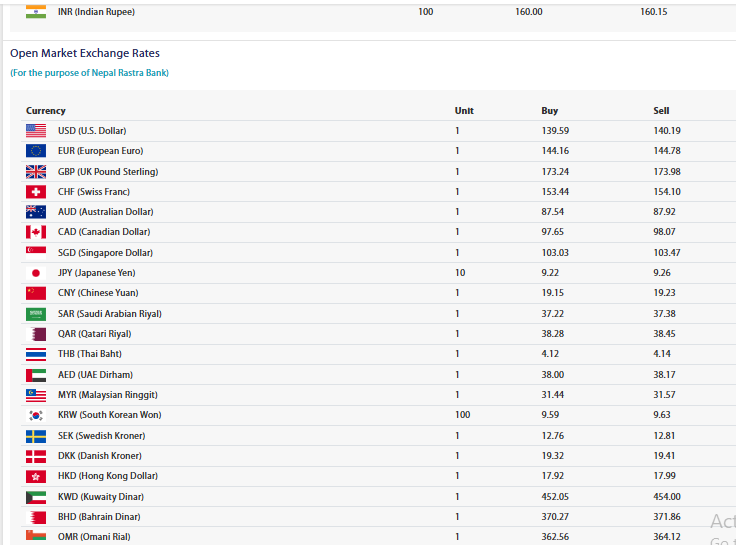The width and height of the screenshot is (736, 545).
Task: Click the Buy column header
Action: pyautogui.click(x=550, y=111)
